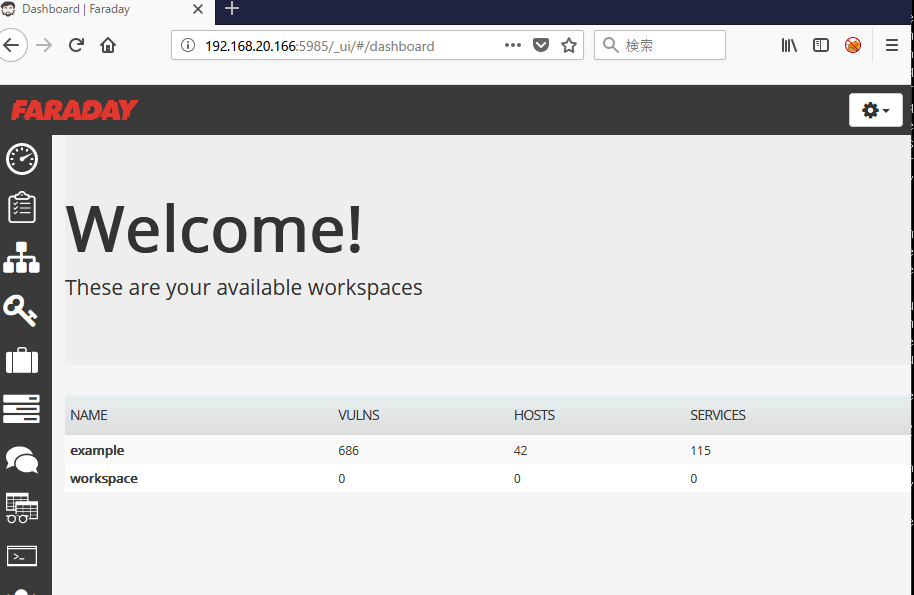Open the Hosts network hierarchy icon
914x595 pixels.
click(22, 258)
